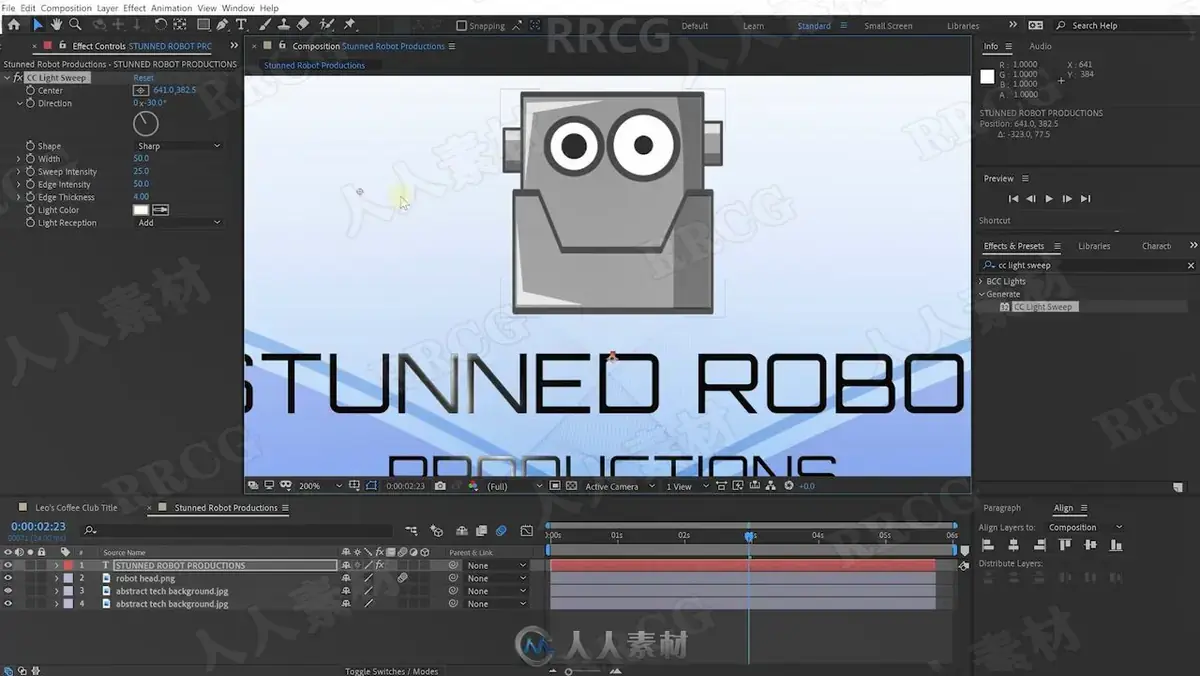Expand the Direction property twirl
Viewport: 1200px width, 676px height.
click(x=19, y=103)
